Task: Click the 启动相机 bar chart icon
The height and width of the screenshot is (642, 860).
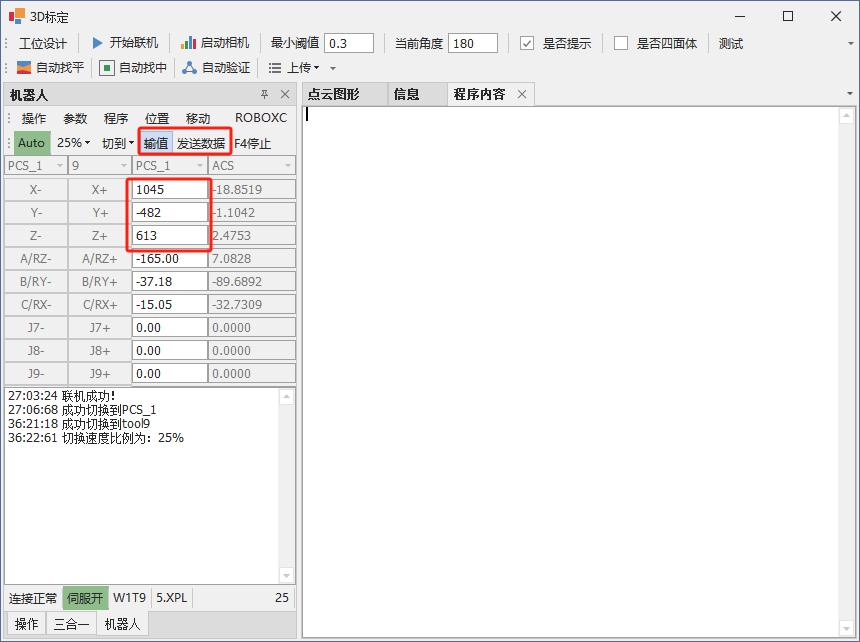Action: [188, 43]
